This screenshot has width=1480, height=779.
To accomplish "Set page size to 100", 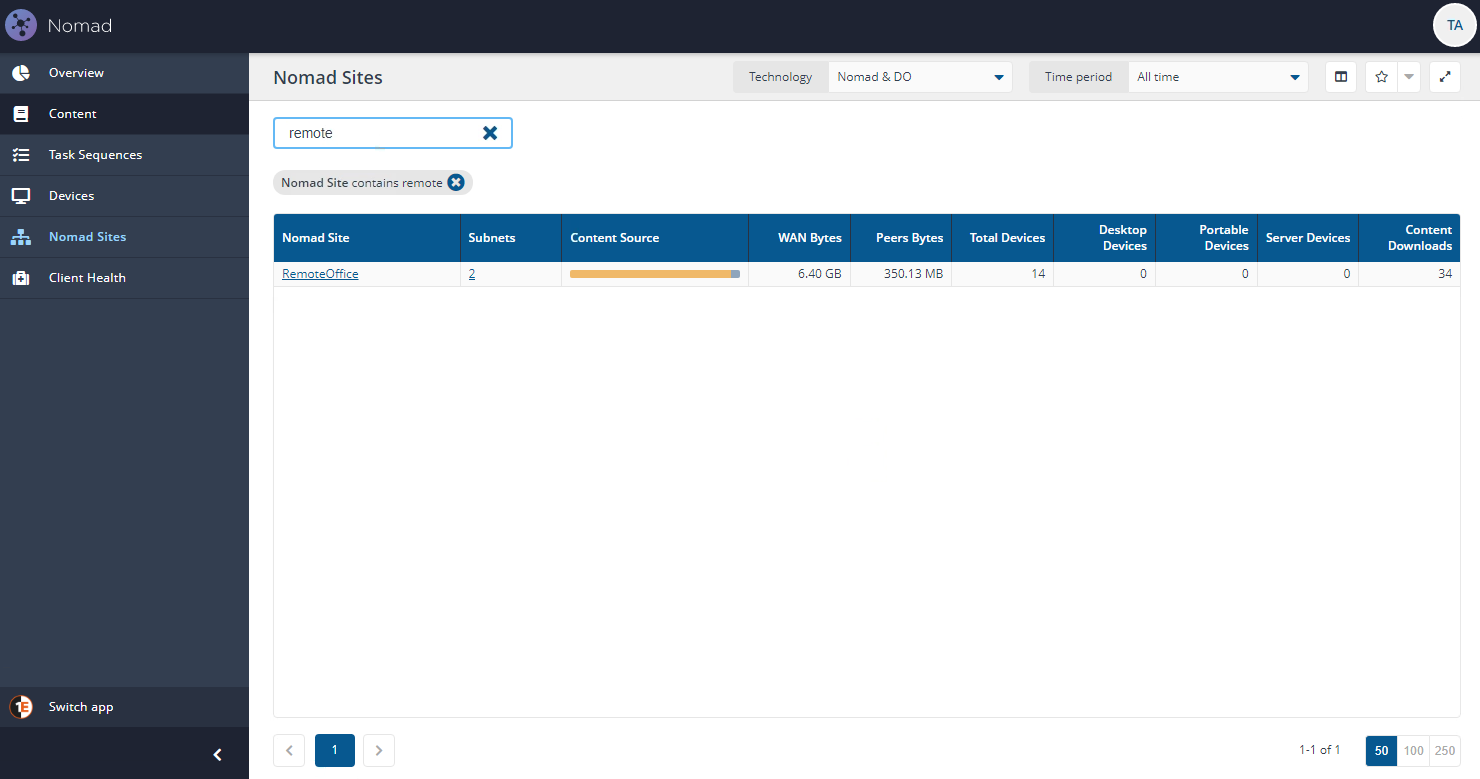I will (x=1413, y=750).
